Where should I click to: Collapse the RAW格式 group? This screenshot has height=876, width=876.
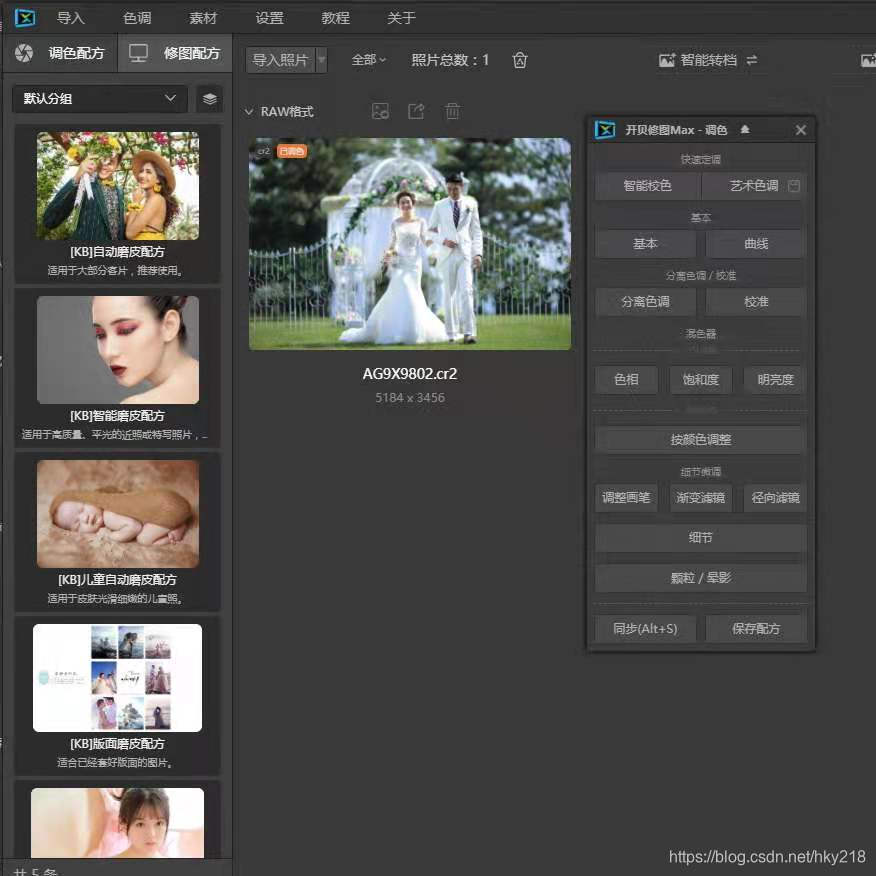pyautogui.click(x=249, y=112)
